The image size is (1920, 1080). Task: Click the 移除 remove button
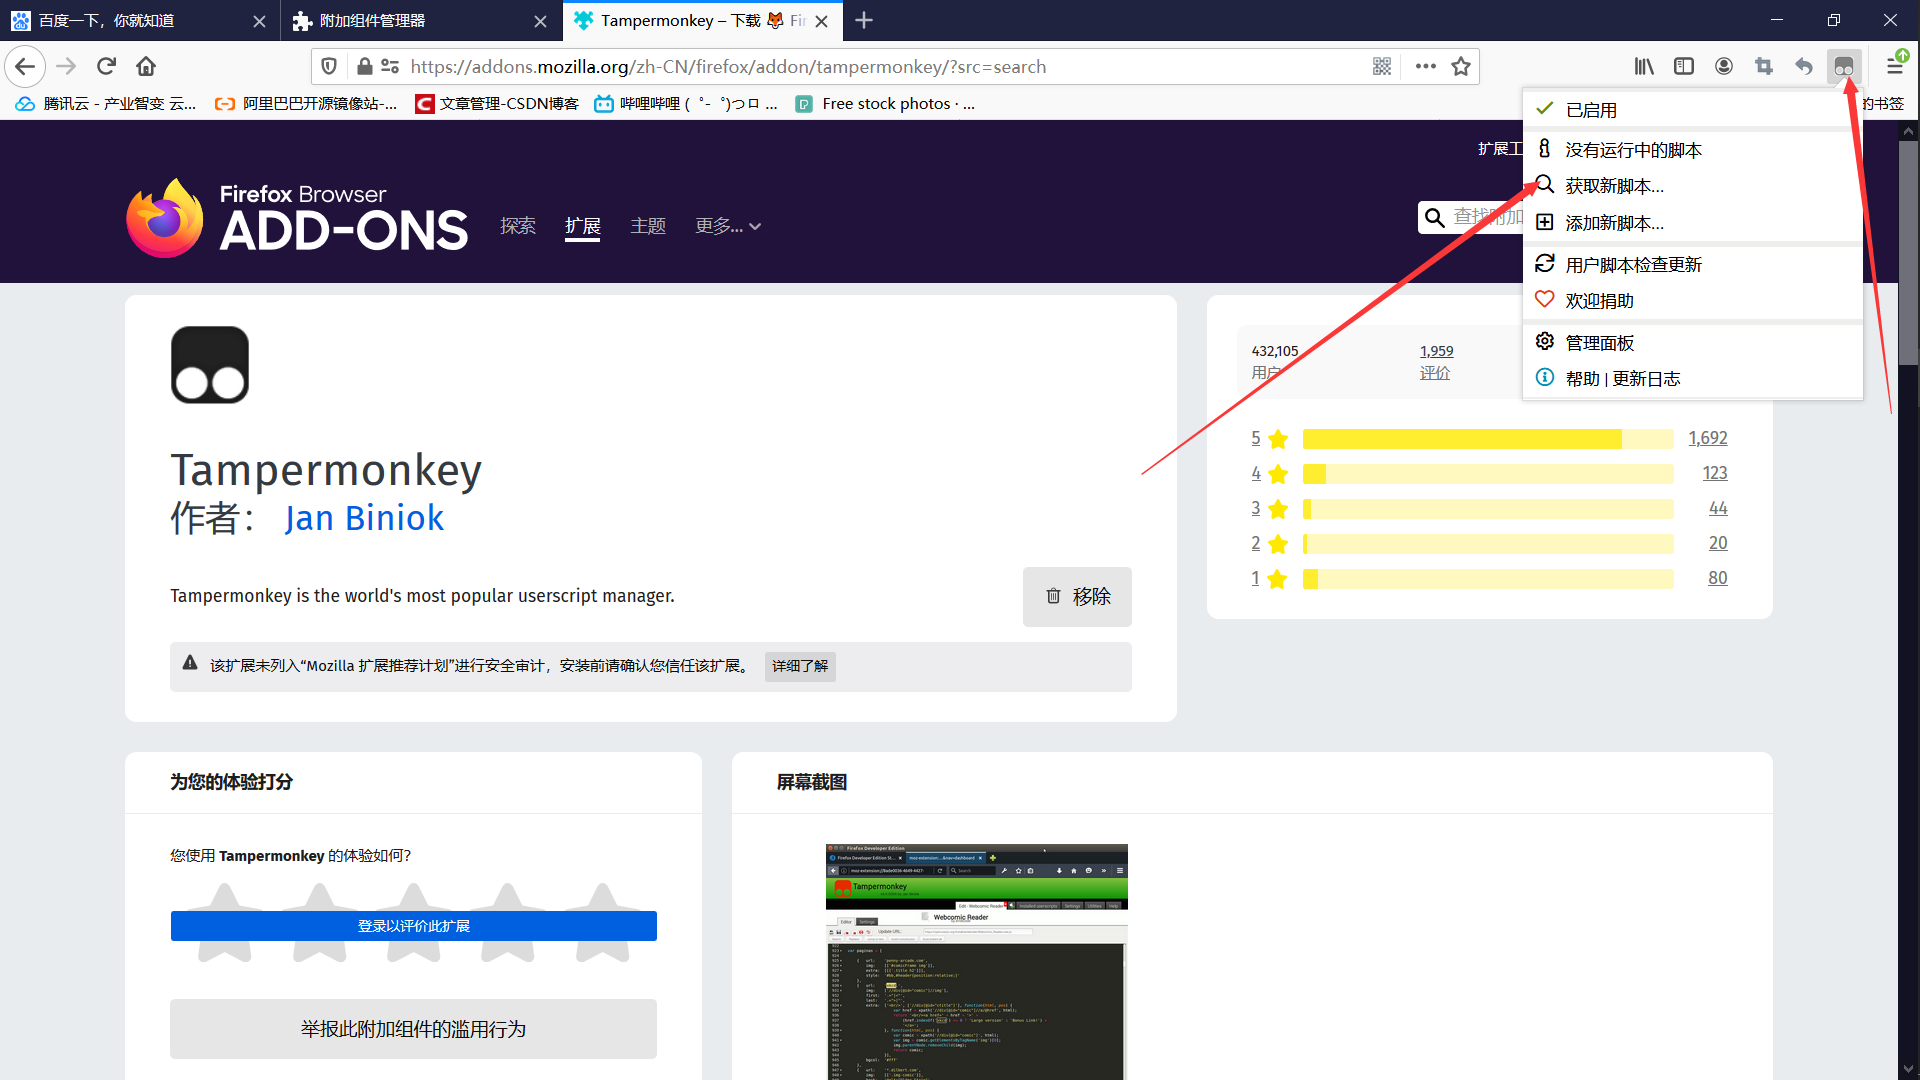tap(1077, 597)
